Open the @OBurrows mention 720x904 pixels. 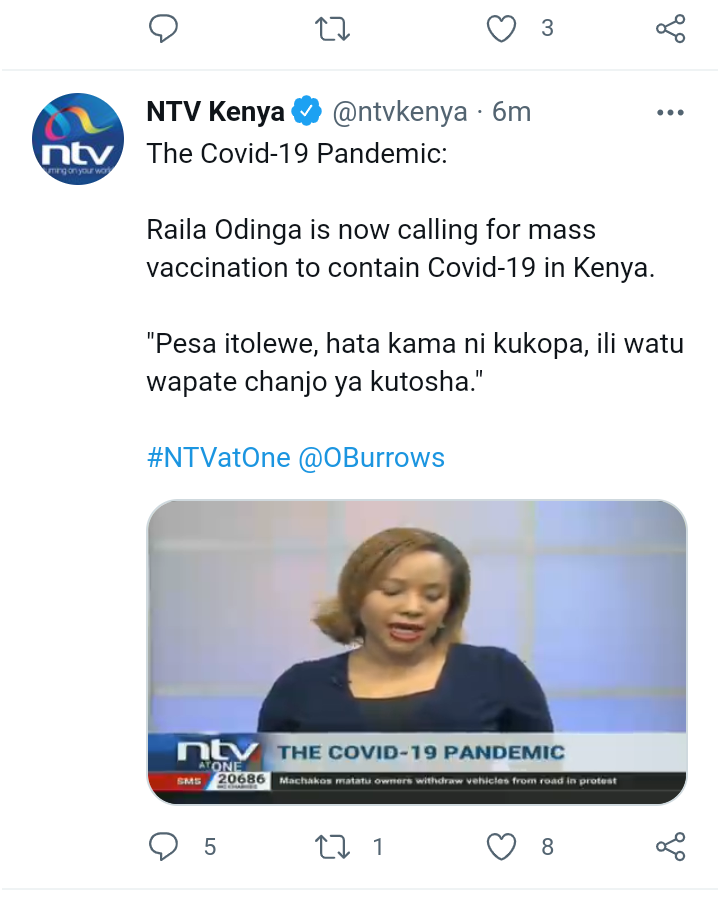[371, 458]
